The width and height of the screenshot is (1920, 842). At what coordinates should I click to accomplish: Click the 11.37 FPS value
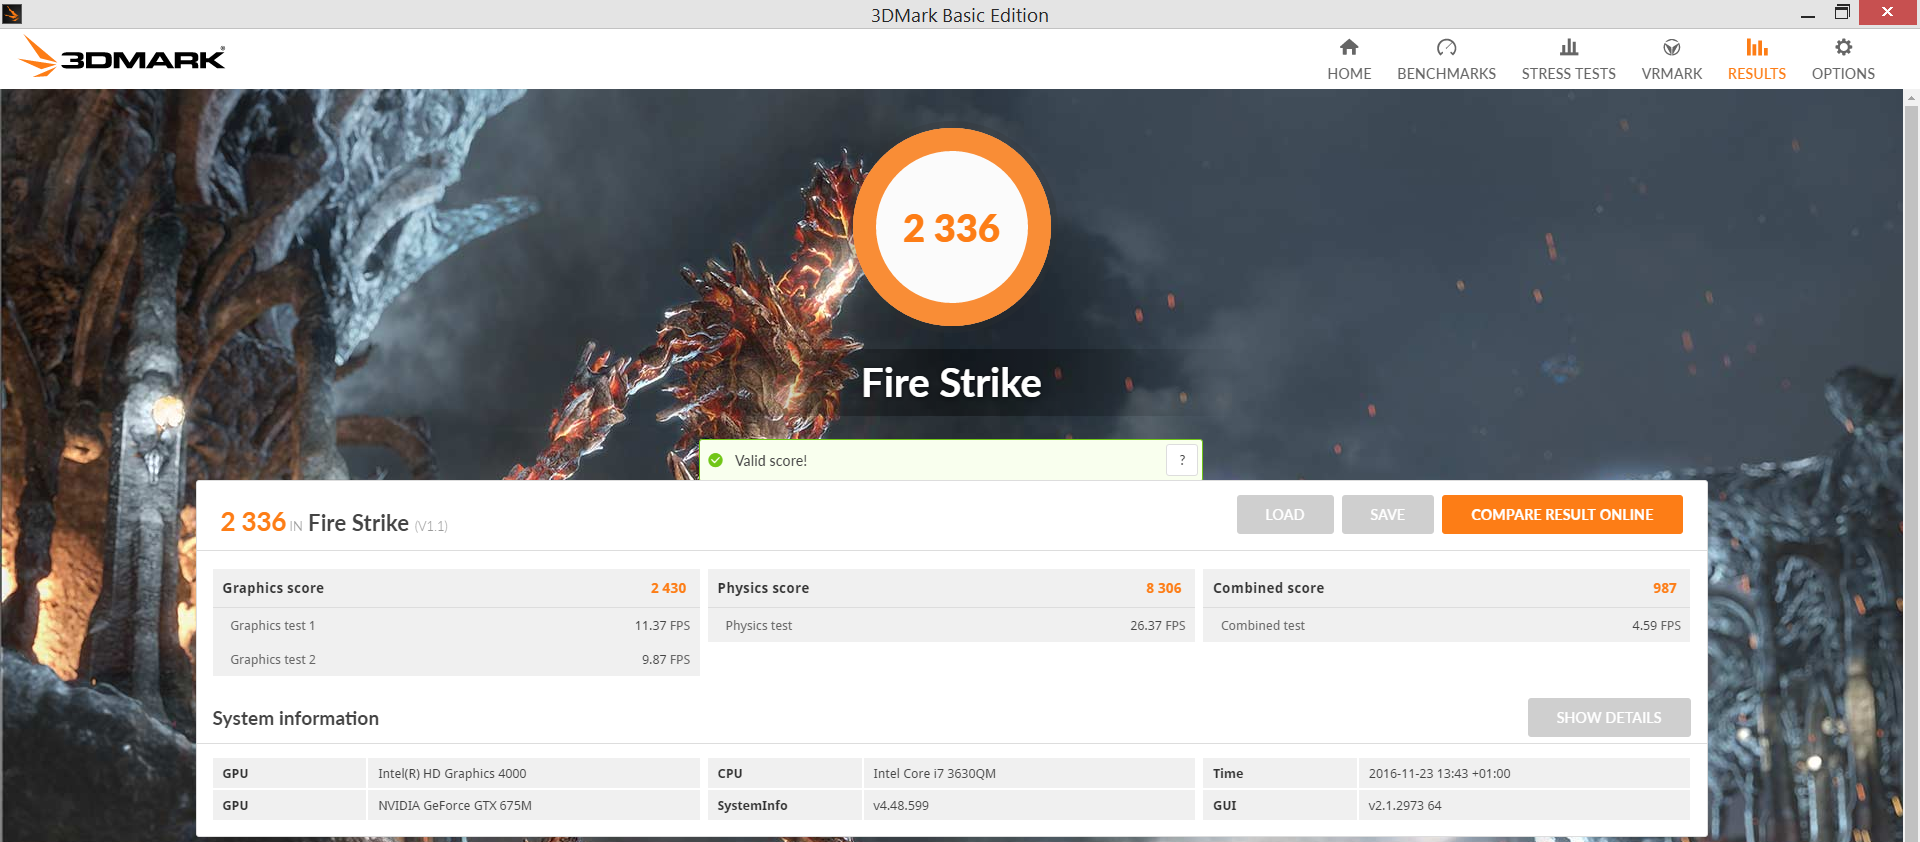tap(662, 626)
